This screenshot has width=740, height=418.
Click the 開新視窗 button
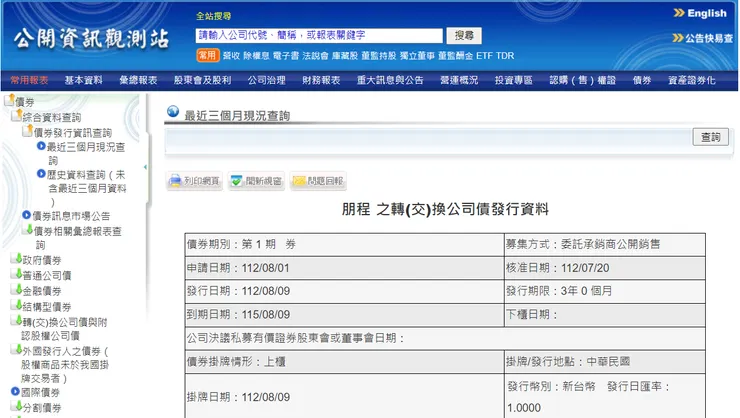(256, 181)
